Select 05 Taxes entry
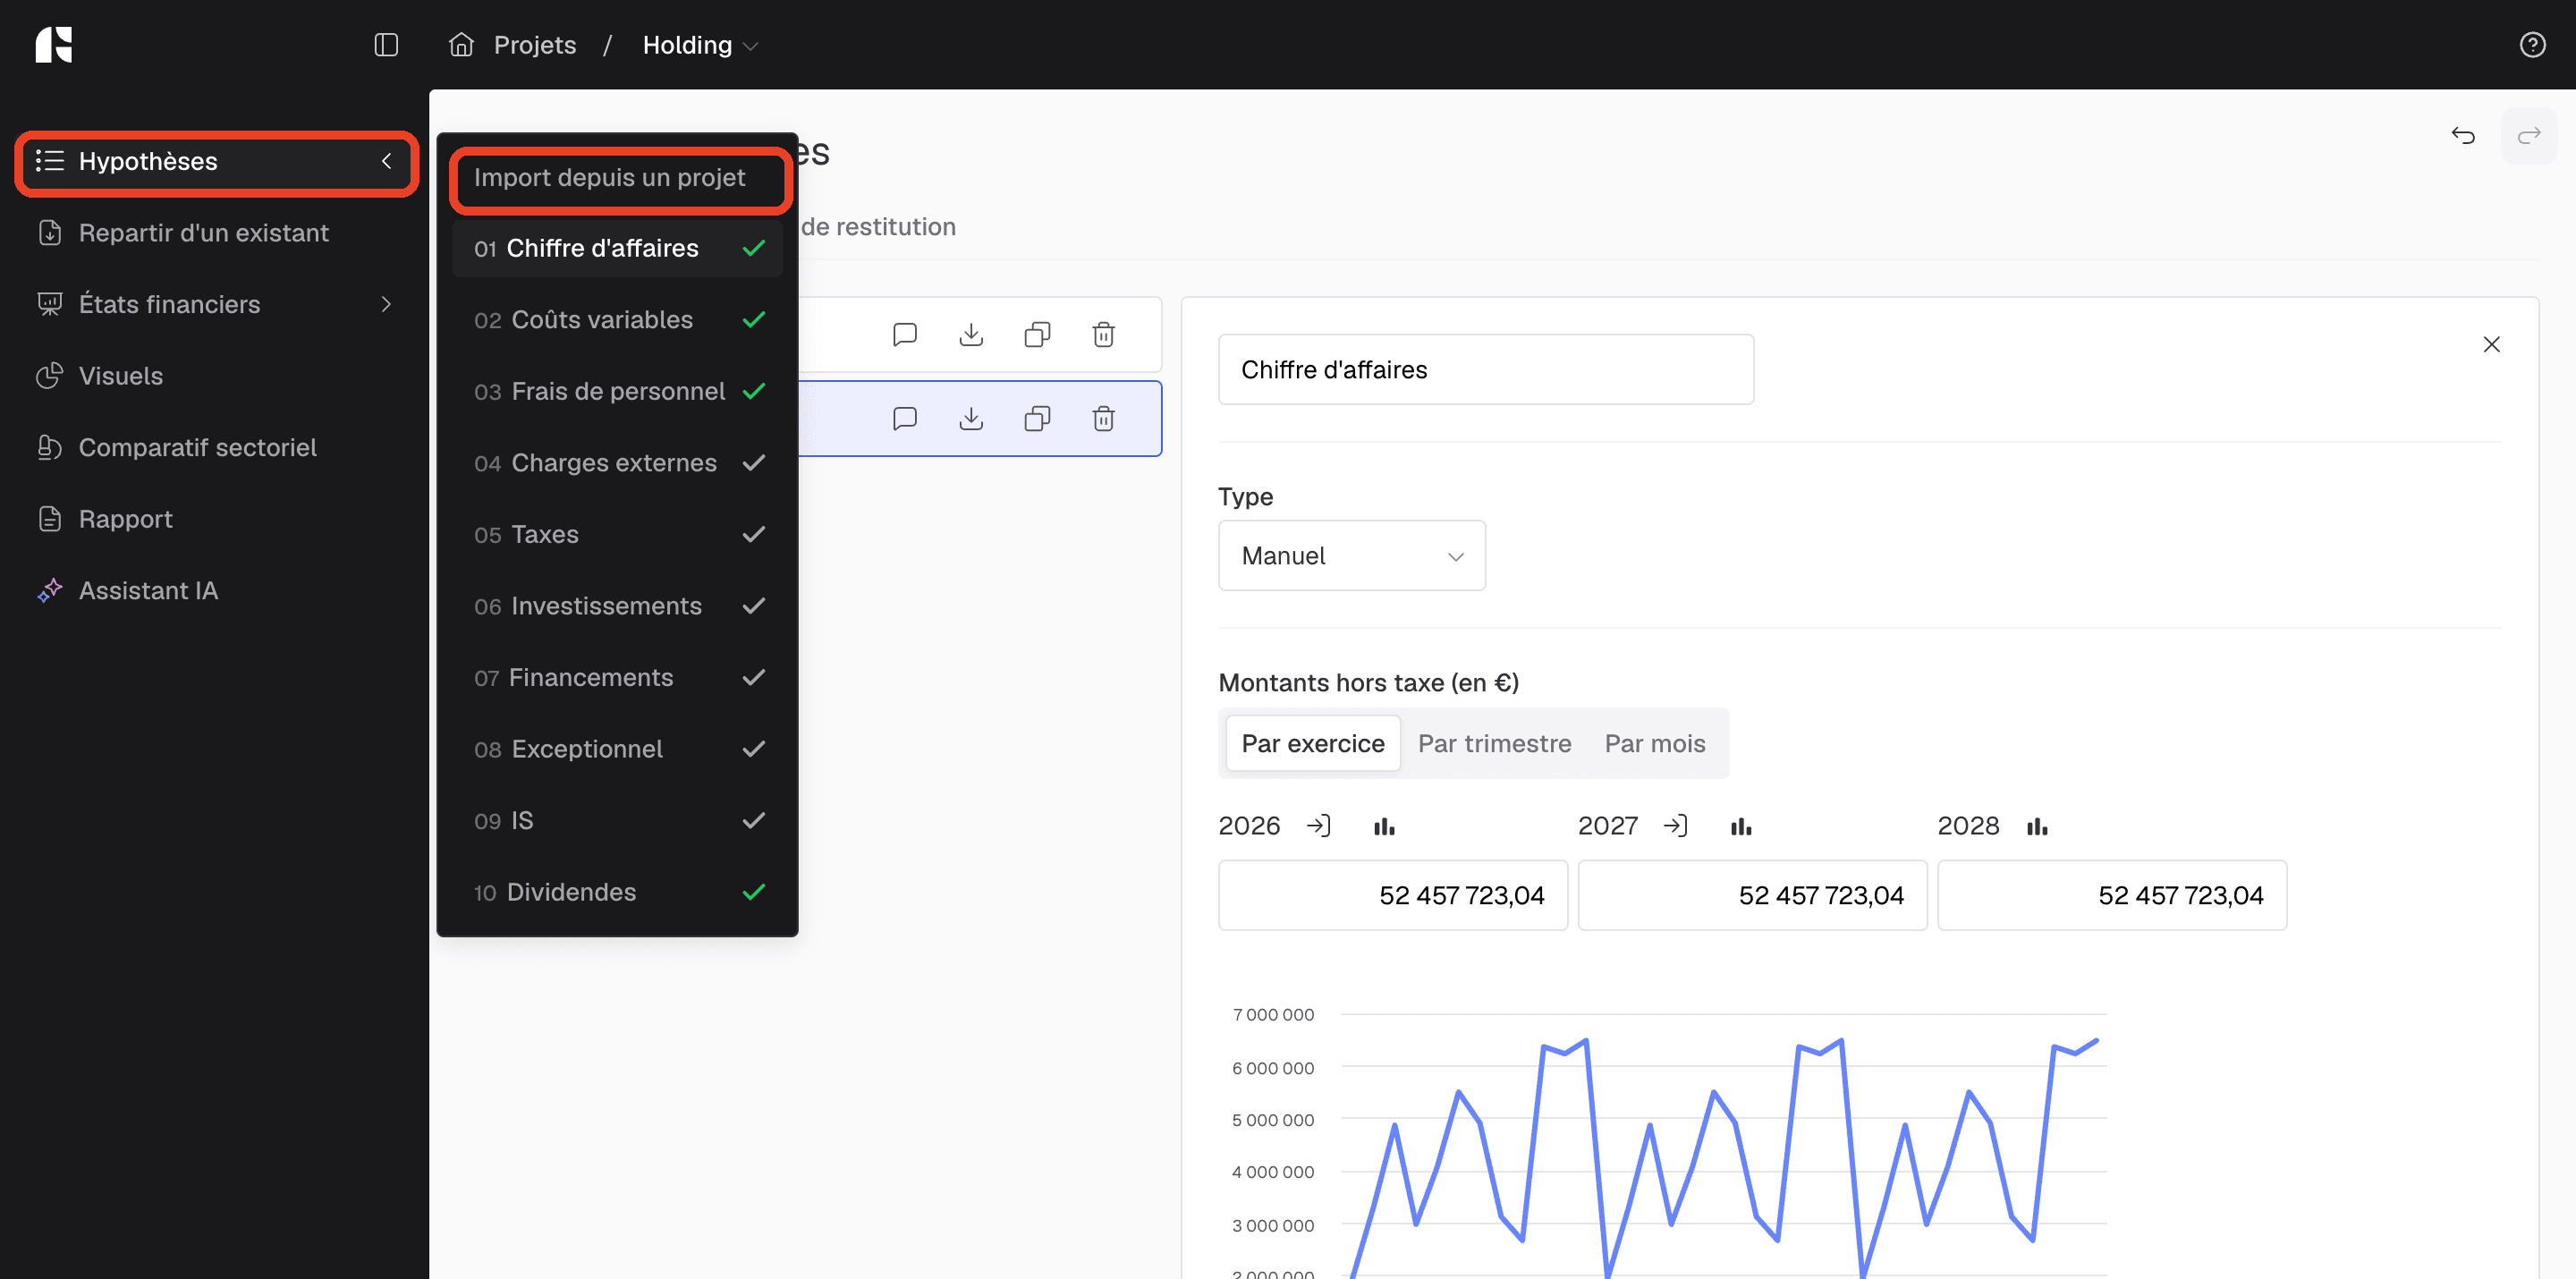 [617, 535]
